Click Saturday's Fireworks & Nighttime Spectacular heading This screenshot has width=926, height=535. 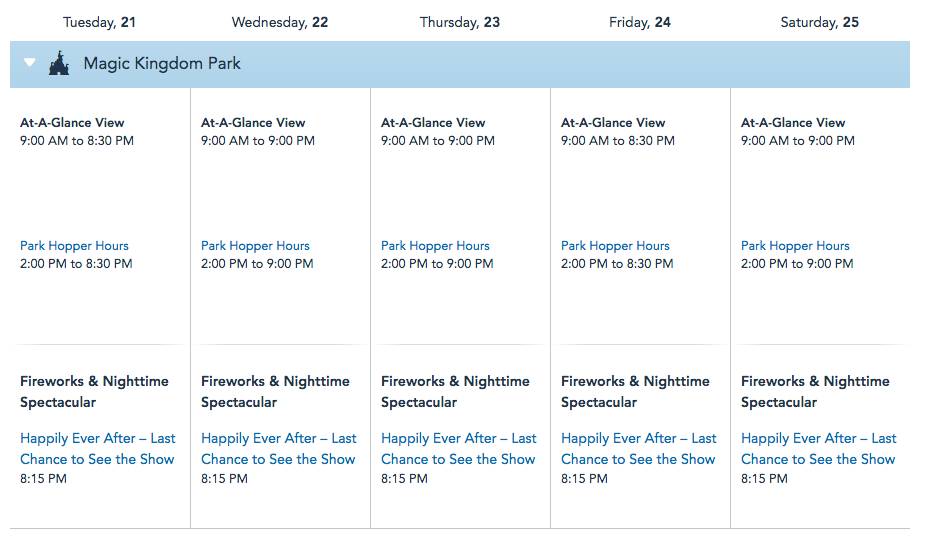[814, 391]
